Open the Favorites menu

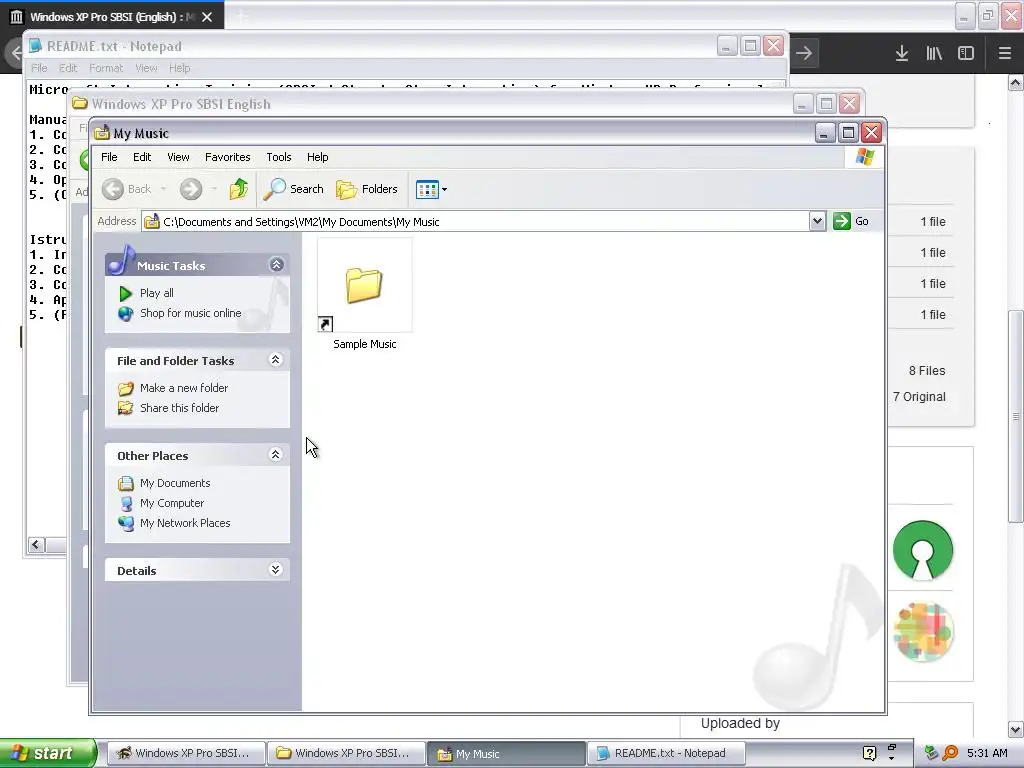pos(227,157)
